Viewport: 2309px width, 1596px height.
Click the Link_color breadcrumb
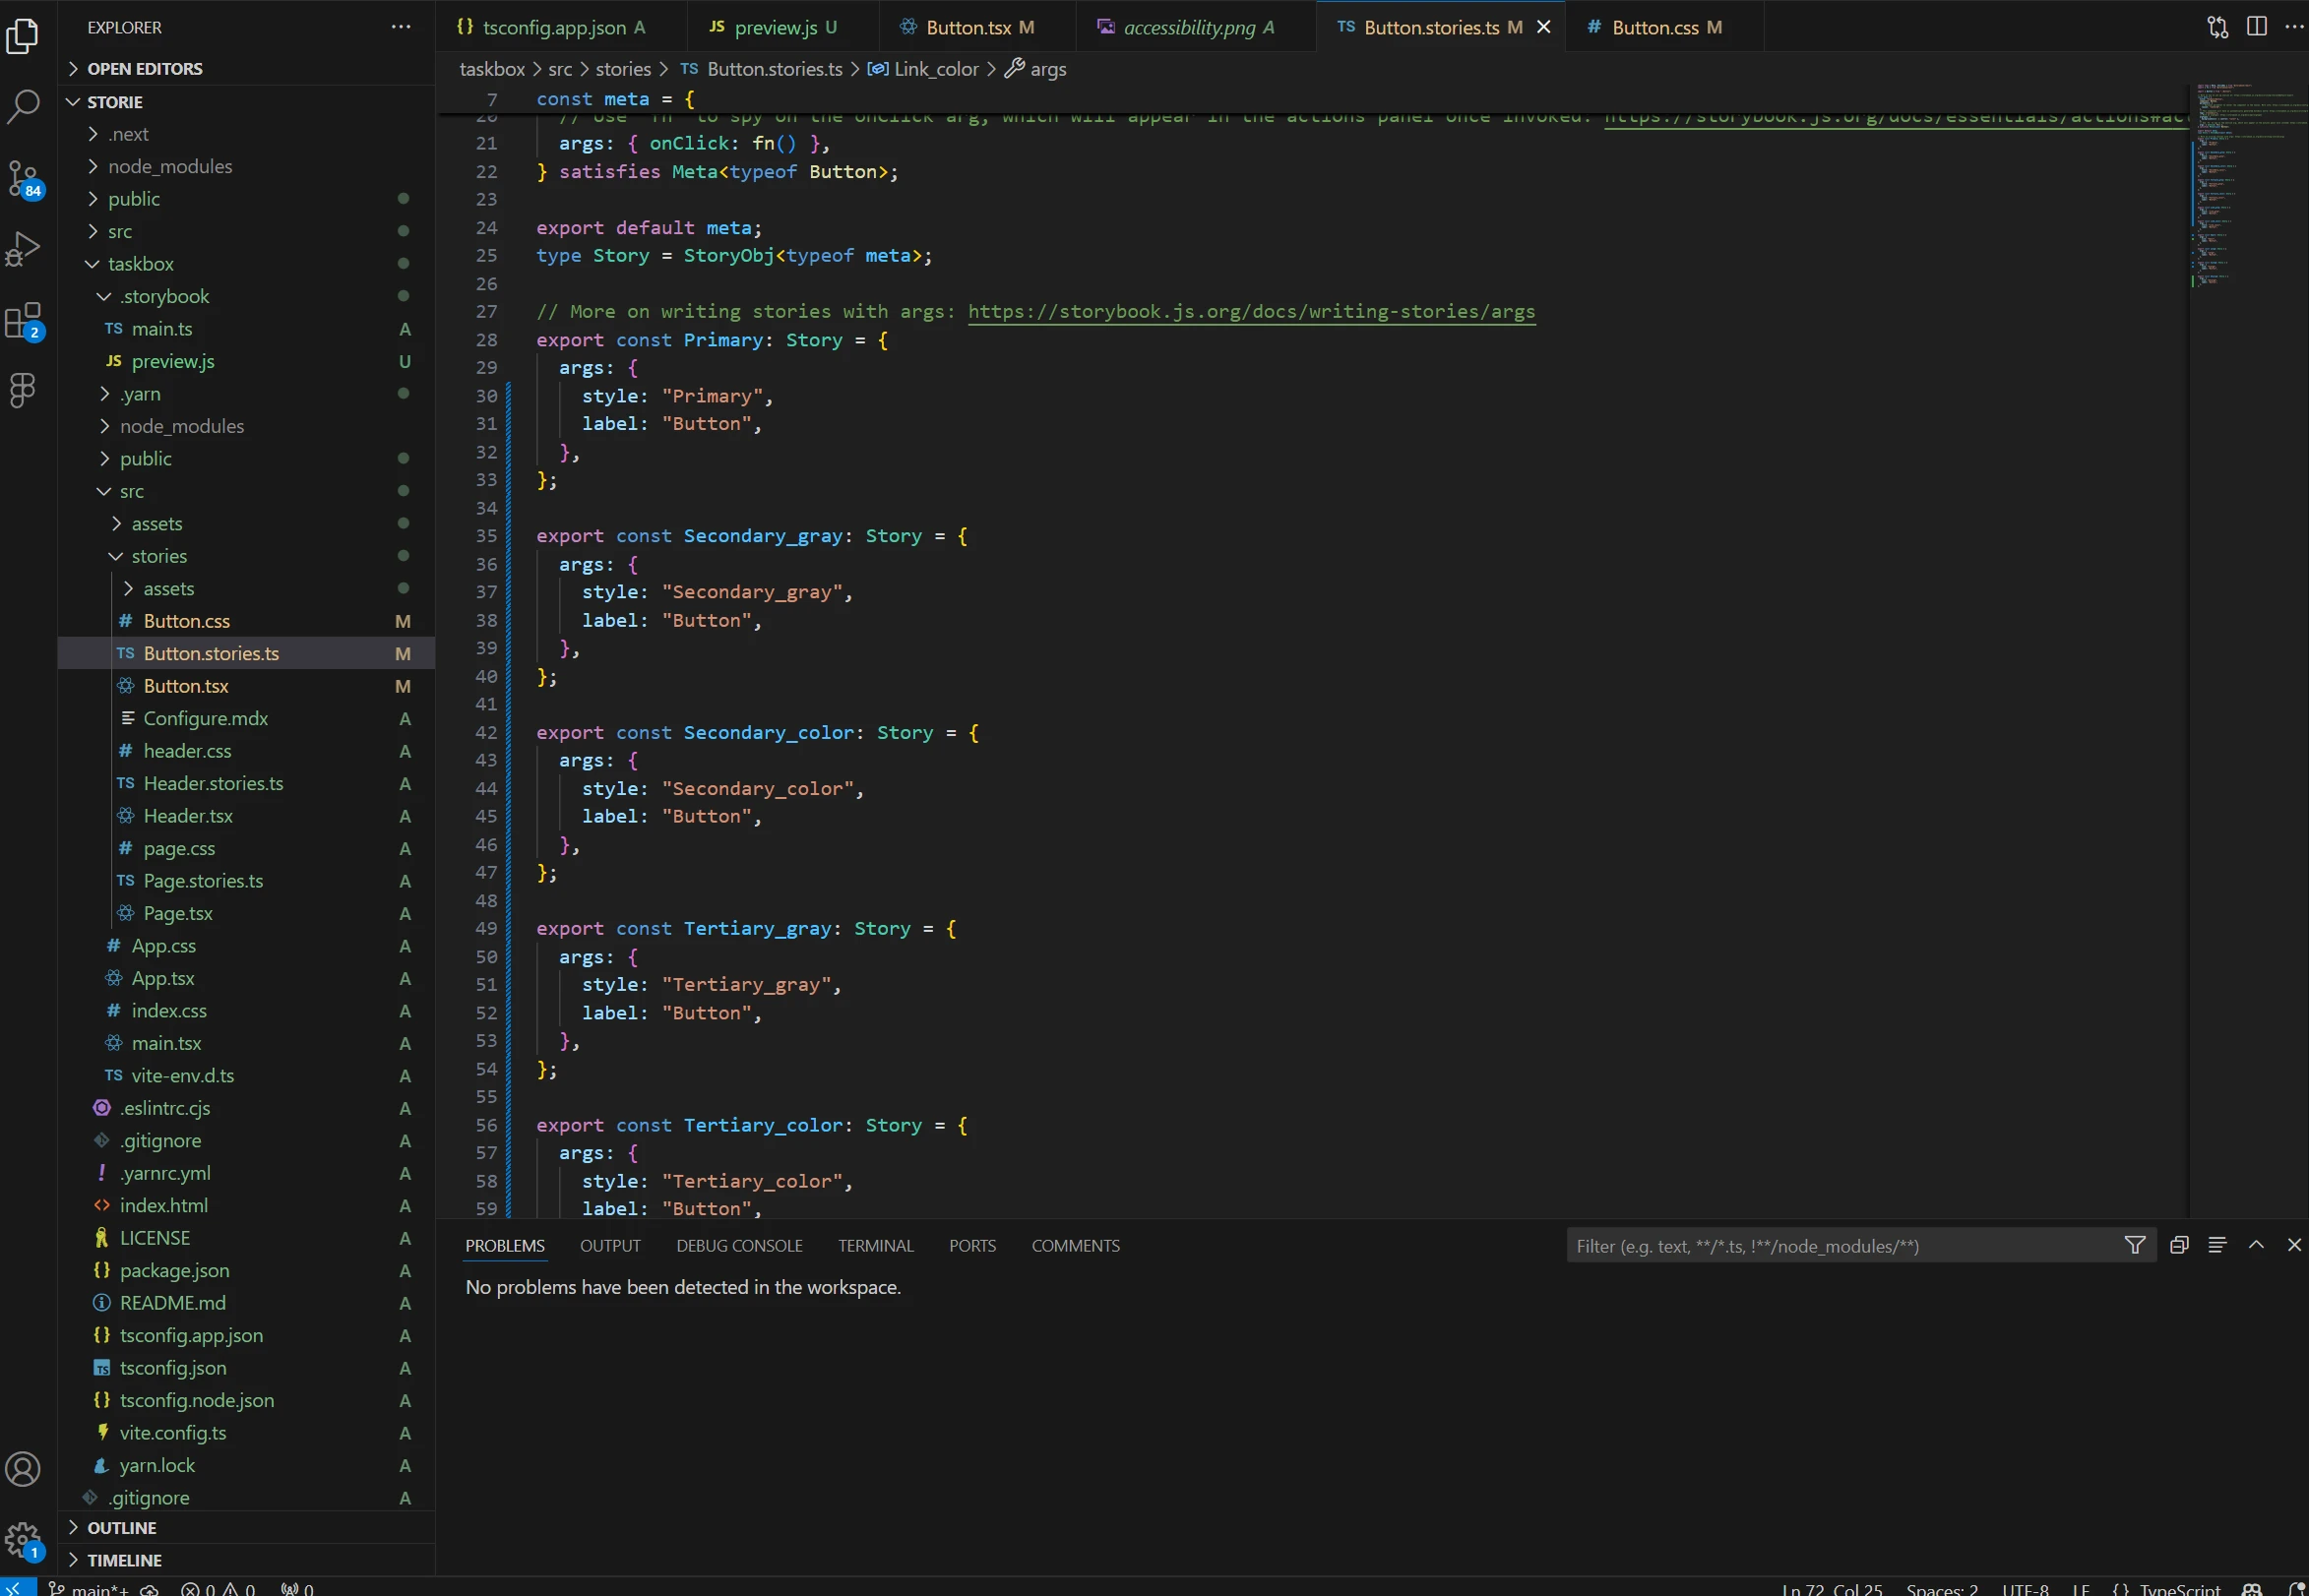tap(923, 69)
